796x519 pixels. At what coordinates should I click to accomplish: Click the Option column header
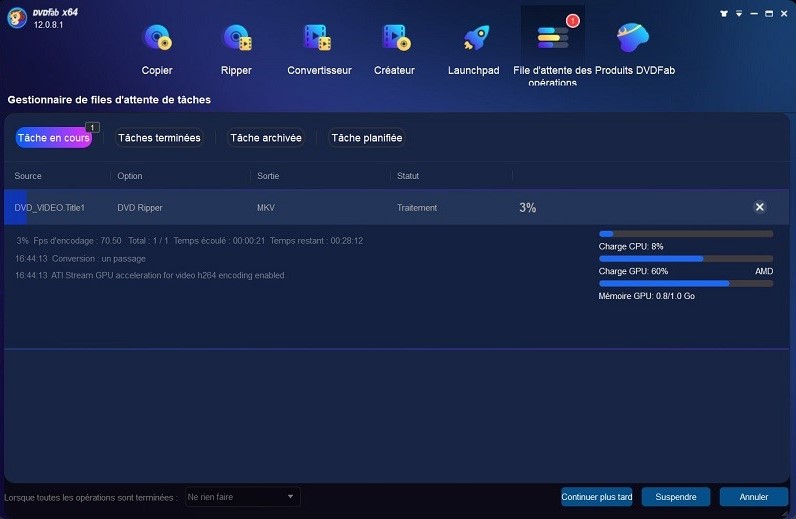(130, 176)
